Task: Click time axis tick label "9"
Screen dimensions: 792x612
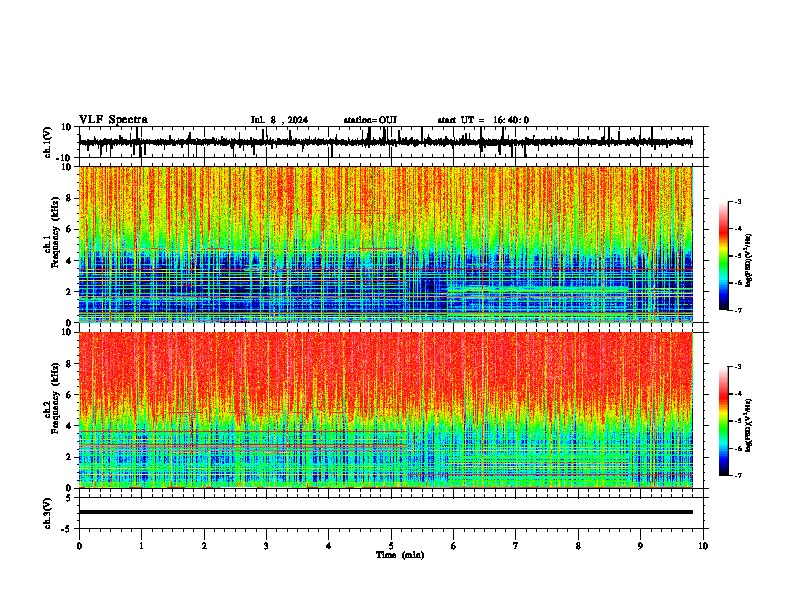Action: [x=640, y=546]
